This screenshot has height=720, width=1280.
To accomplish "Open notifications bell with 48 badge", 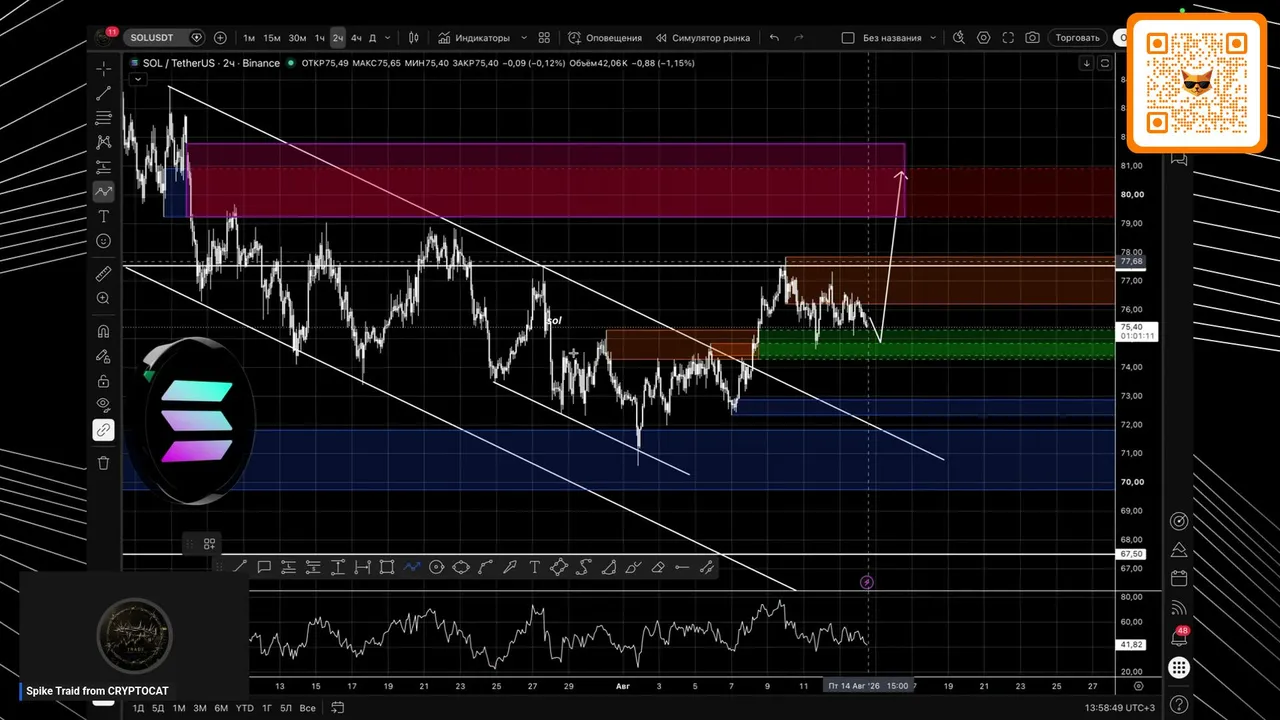I will [x=1180, y=637].
